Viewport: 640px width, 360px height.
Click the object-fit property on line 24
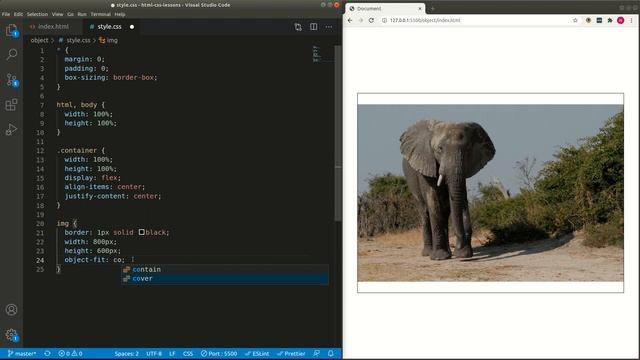point(85,260)
